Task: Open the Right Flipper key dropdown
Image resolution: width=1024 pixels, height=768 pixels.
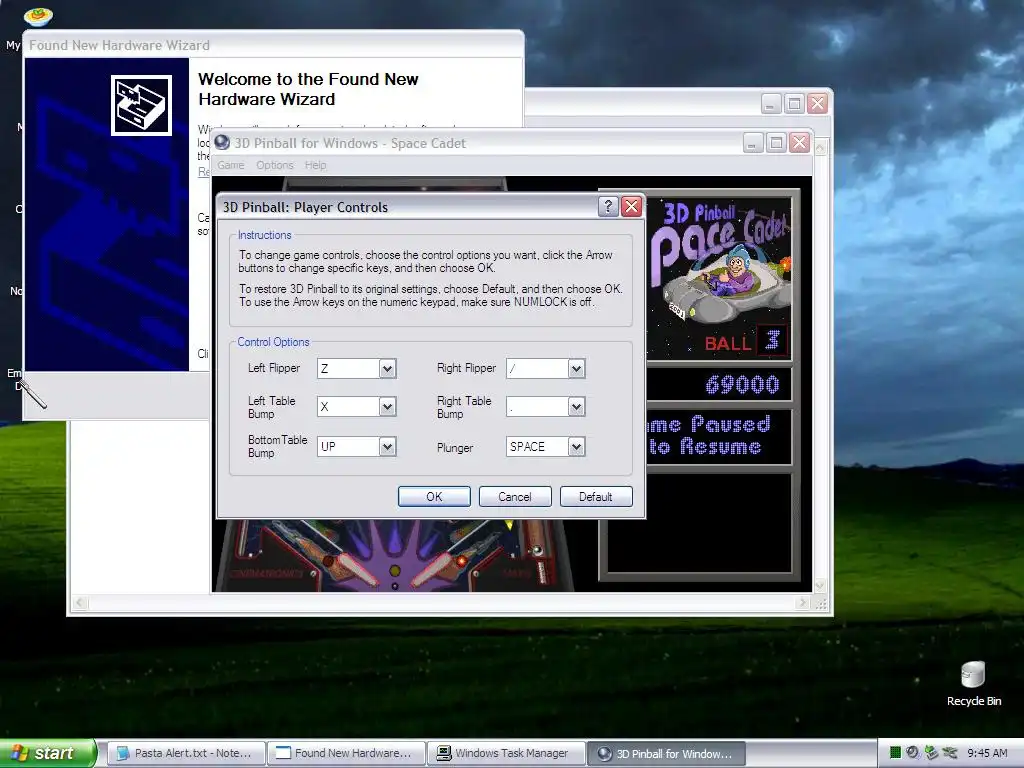Action: pos(576,368)
